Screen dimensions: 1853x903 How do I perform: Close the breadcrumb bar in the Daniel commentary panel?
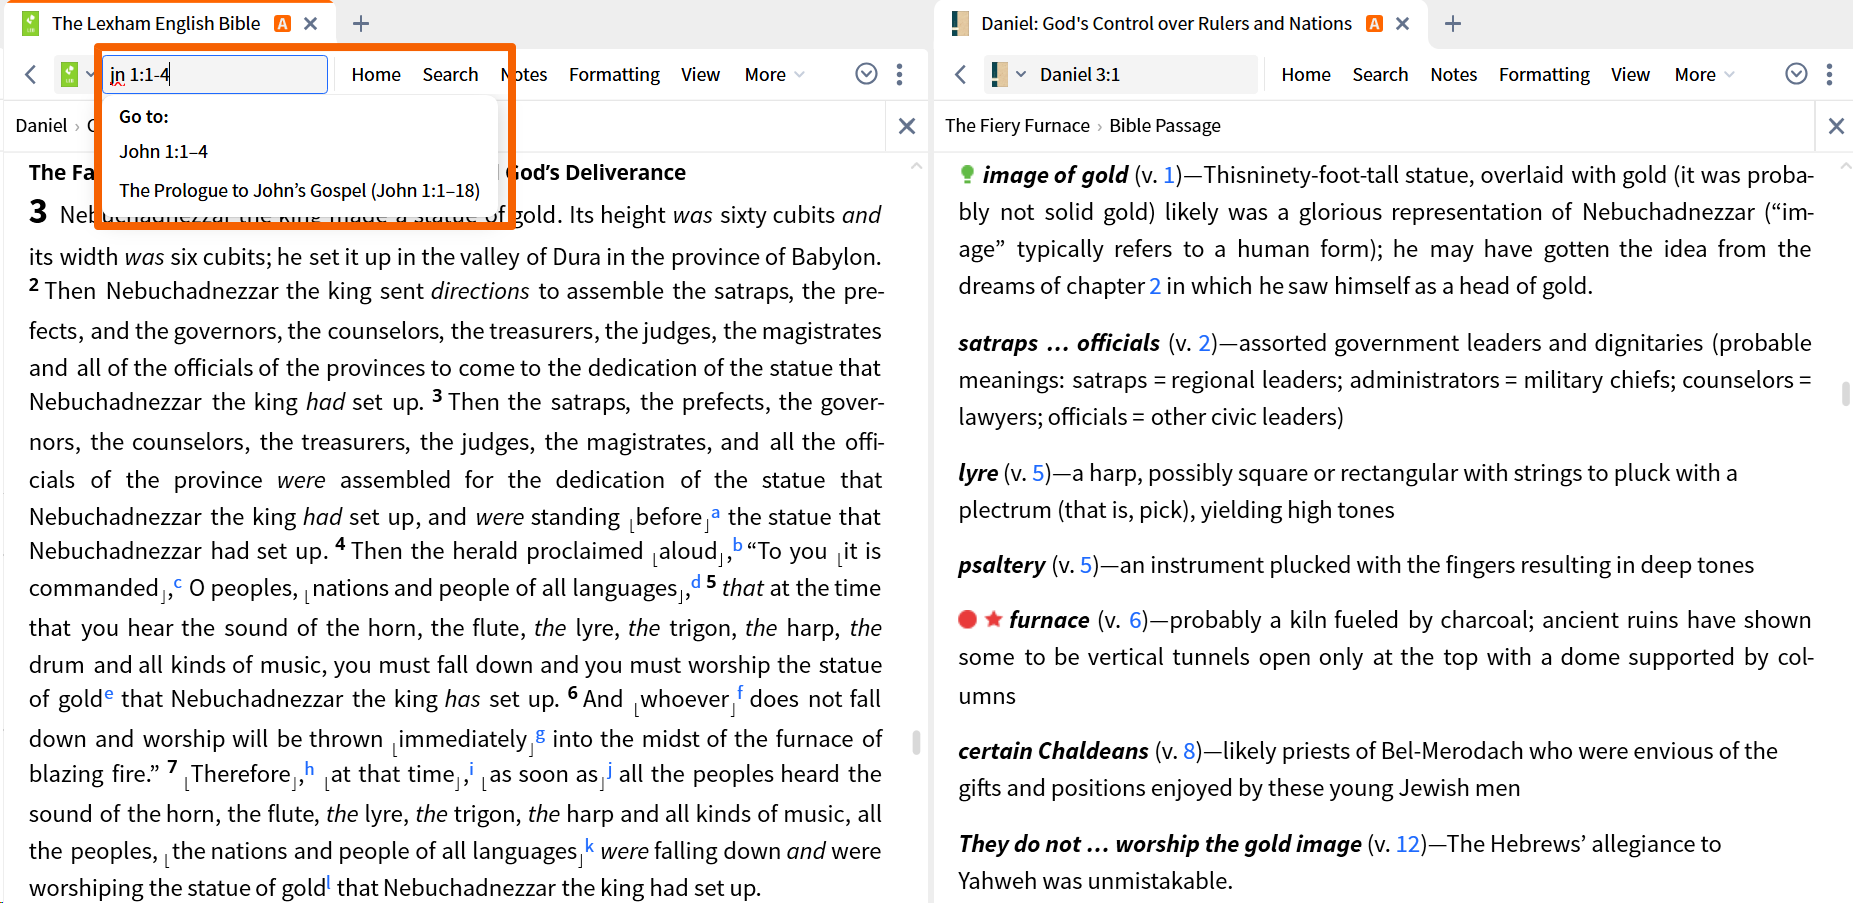1836,126
